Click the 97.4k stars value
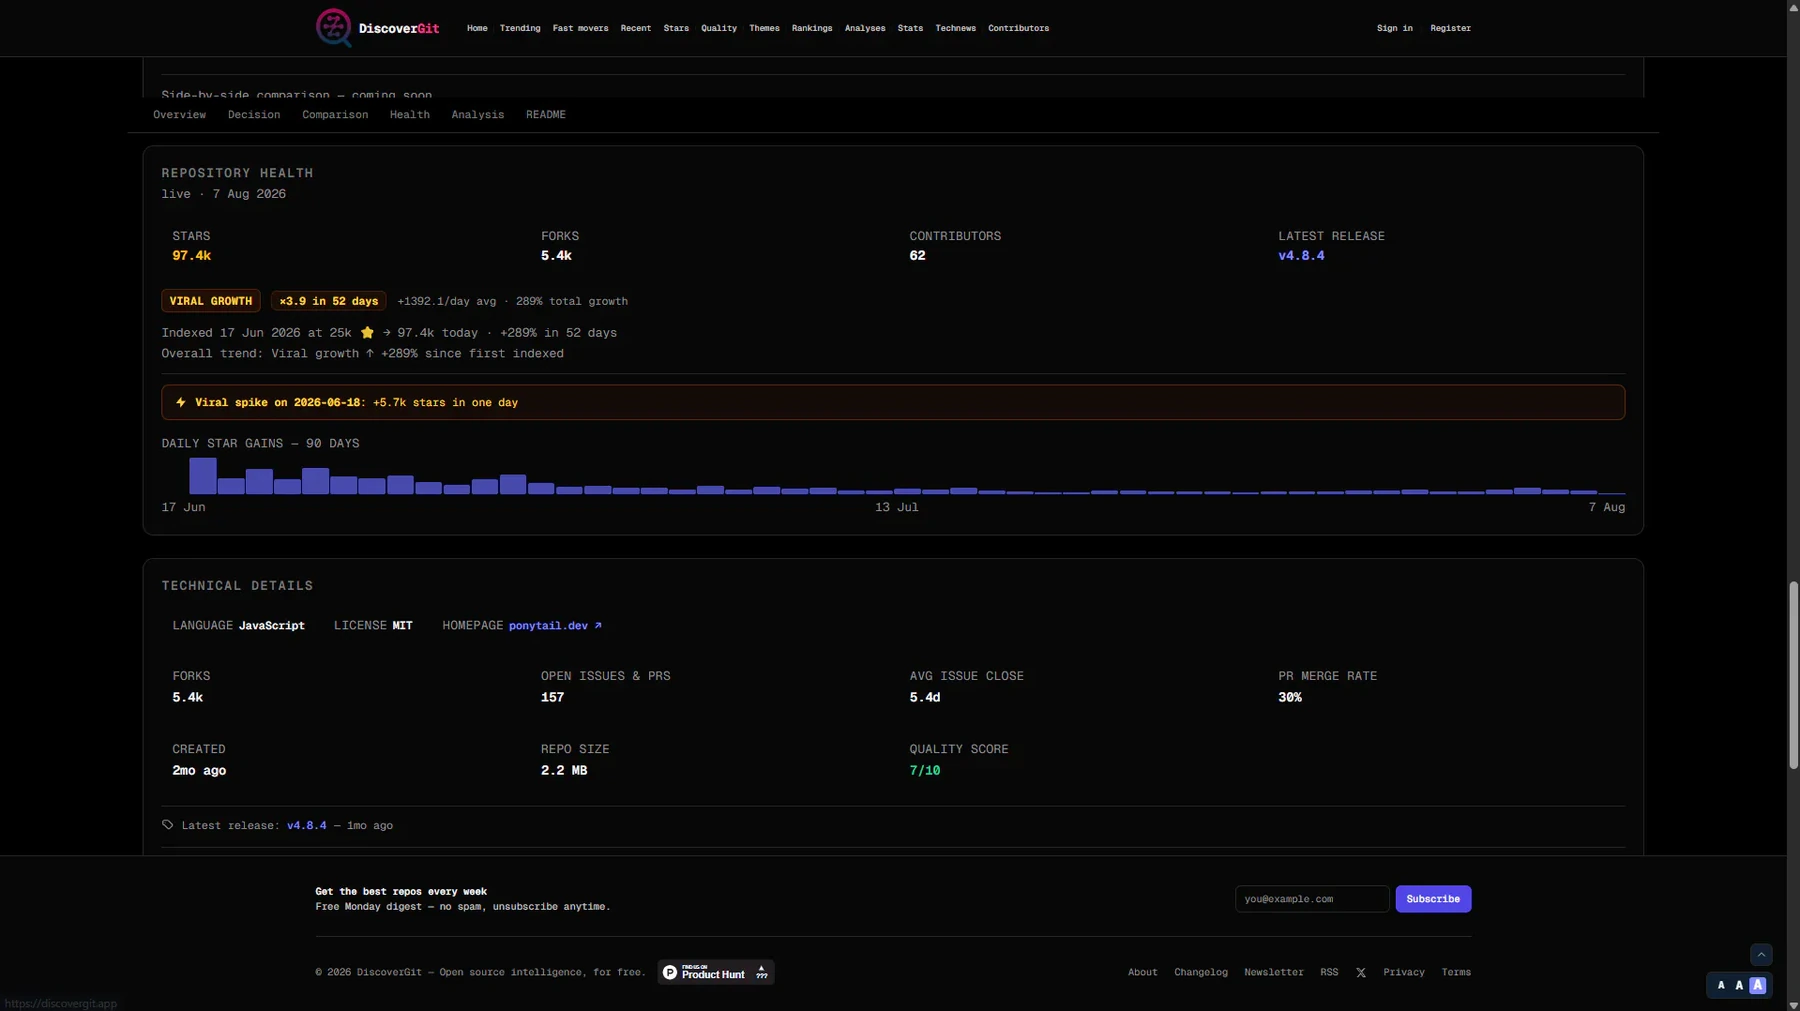The image size is (1800, 1011). tap(191, 256)
